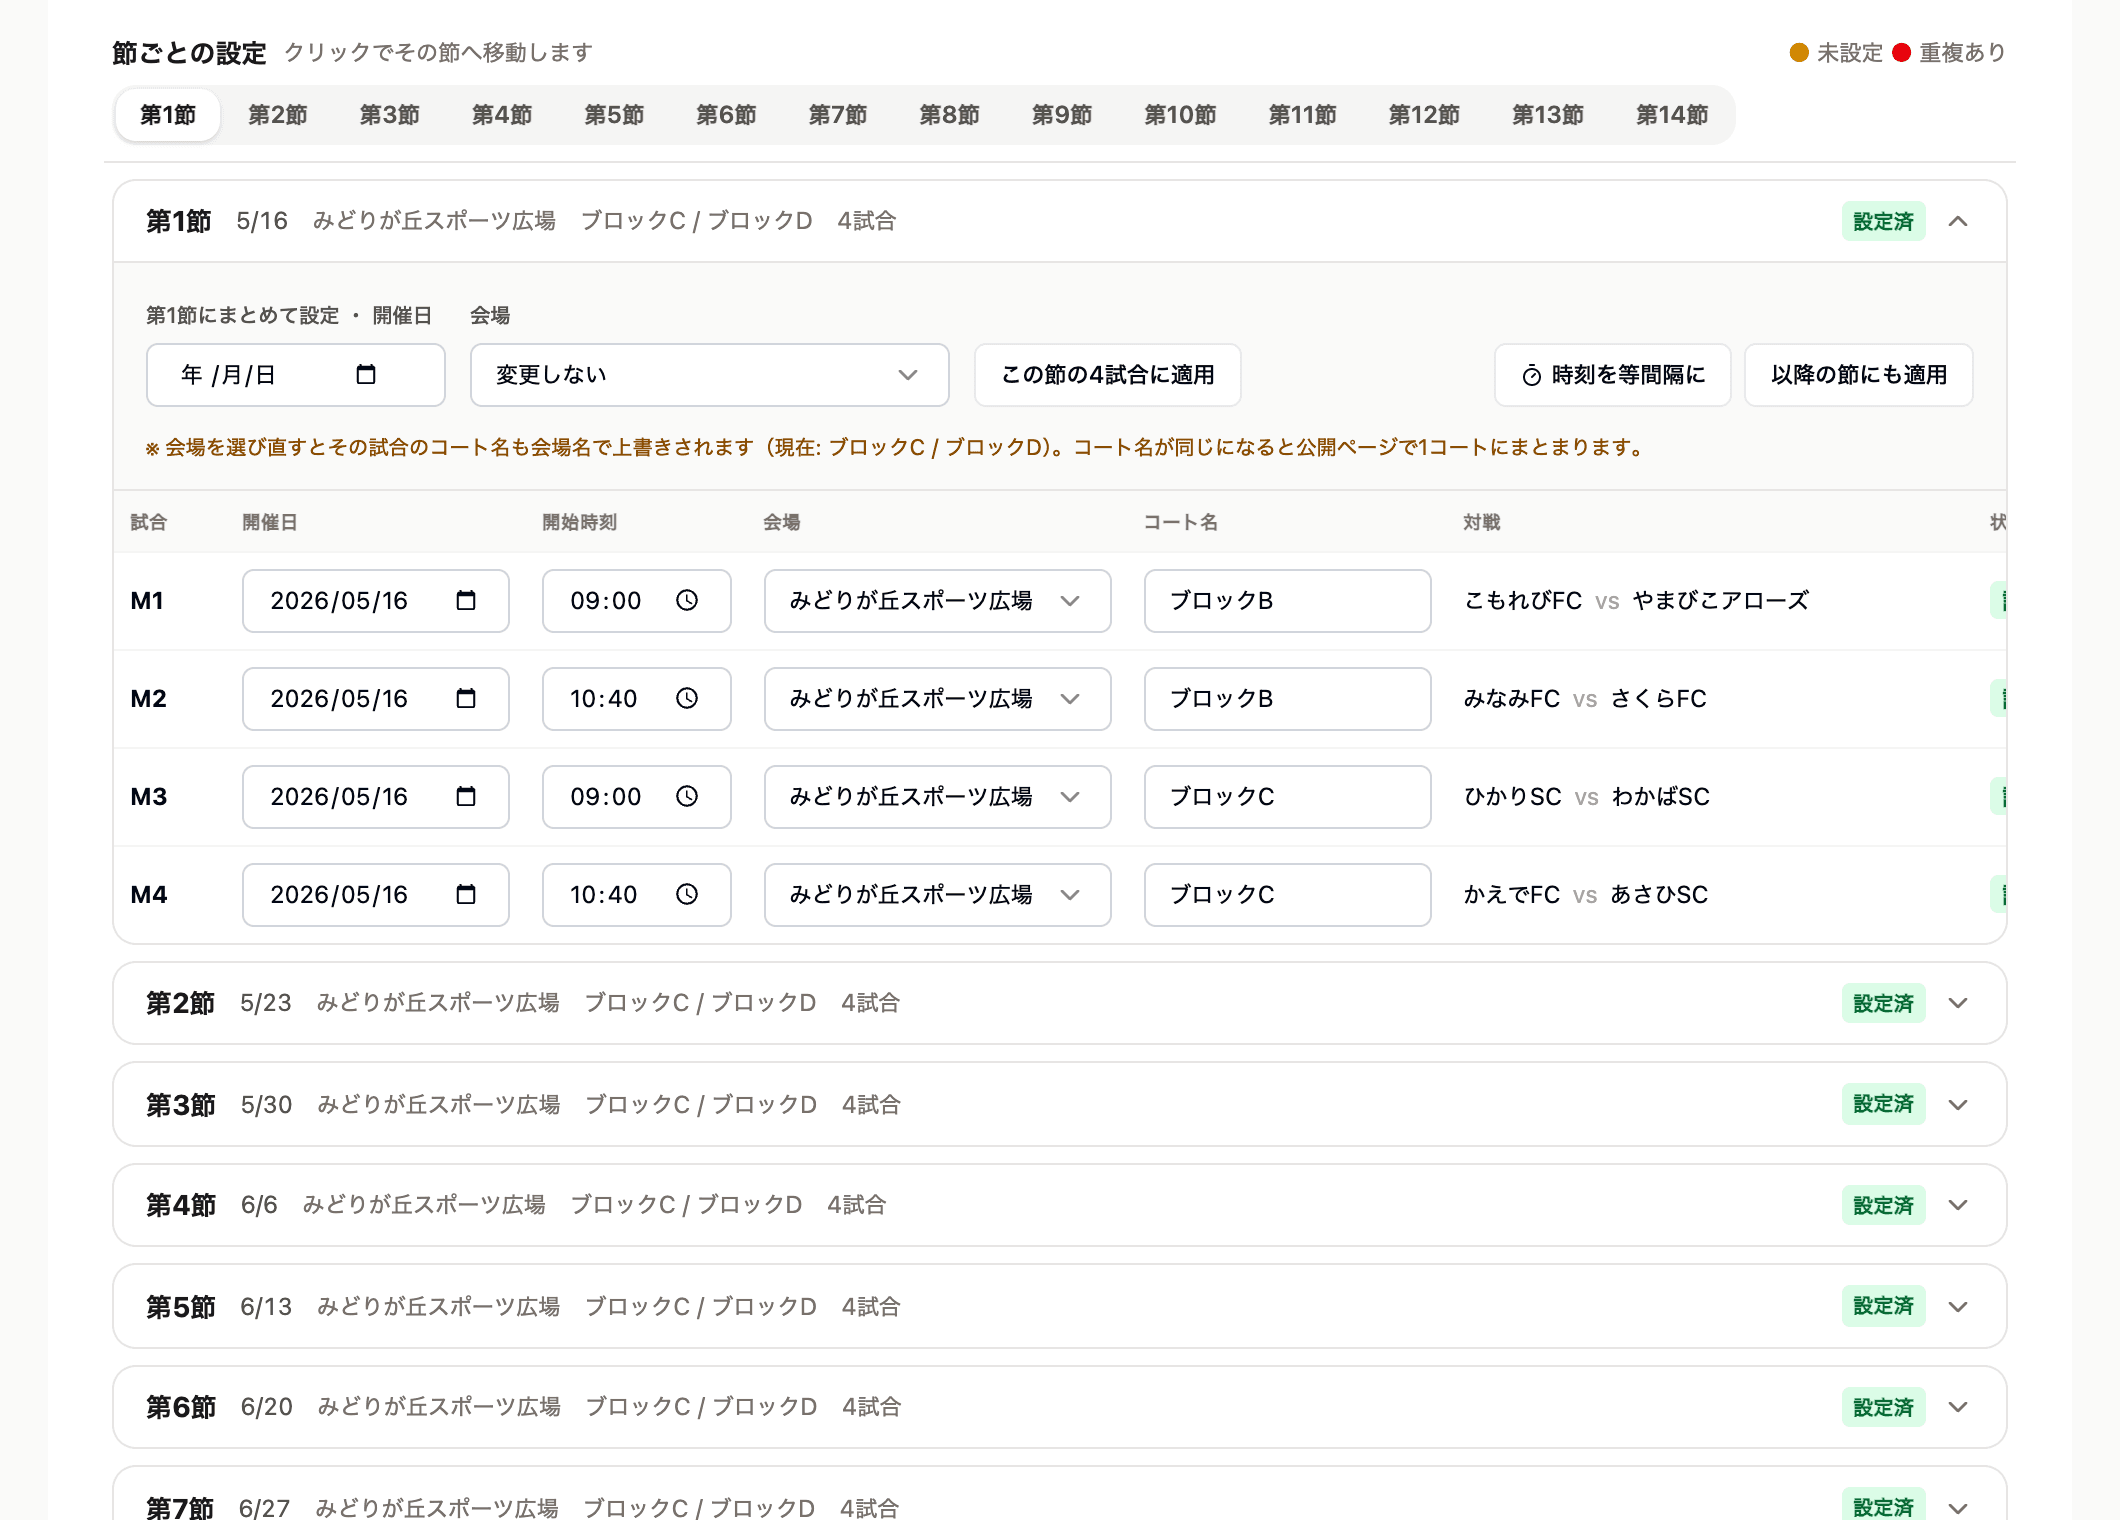The width and height of the screenshot is (2120, 1520).
Task: Collapse the 第1節 section chevron
Action: coord(1958,221)
